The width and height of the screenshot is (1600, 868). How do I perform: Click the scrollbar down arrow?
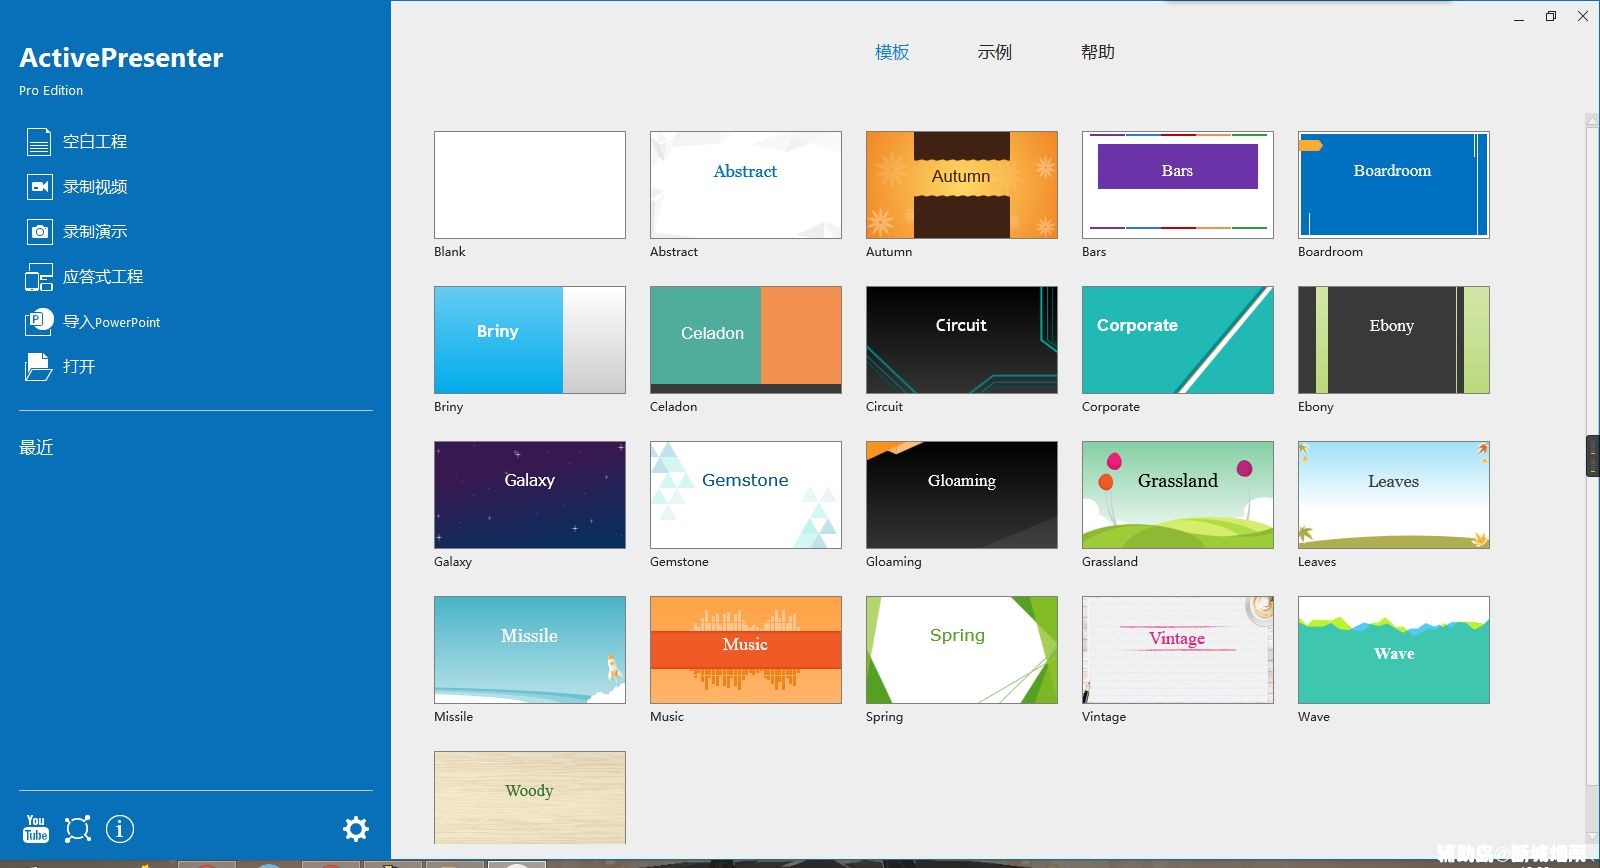pyautogui.click(x=1592, y=837)
